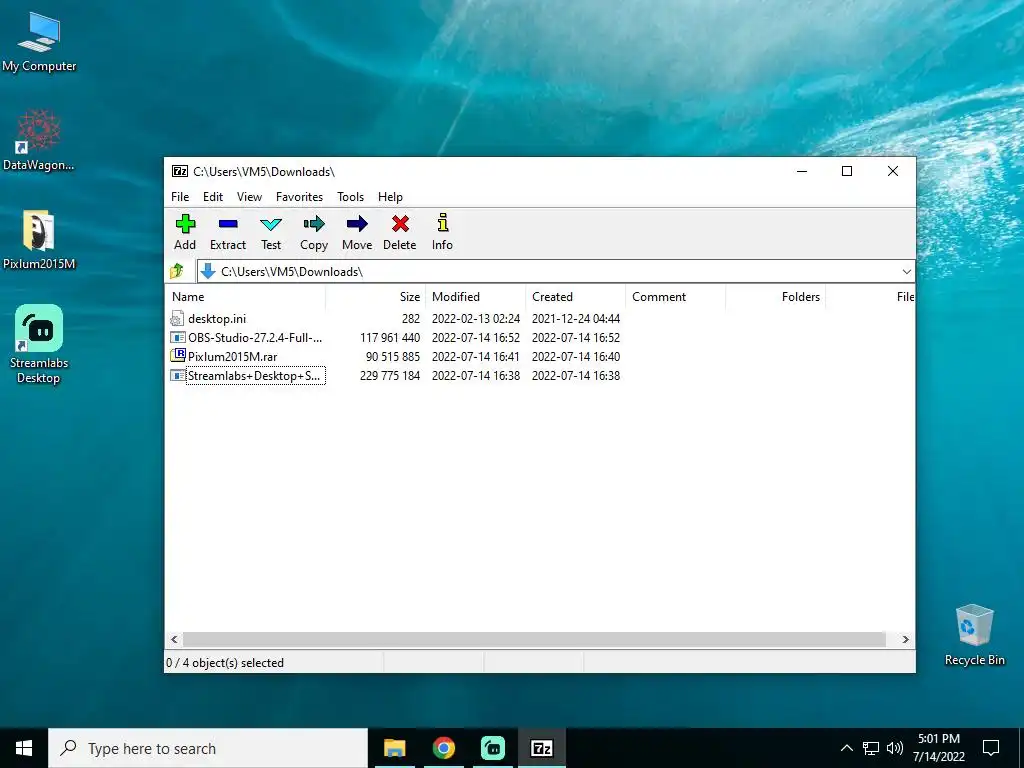Click modified date 2022-07-14 16:41
1024x768 pixels.
point(476,357)
